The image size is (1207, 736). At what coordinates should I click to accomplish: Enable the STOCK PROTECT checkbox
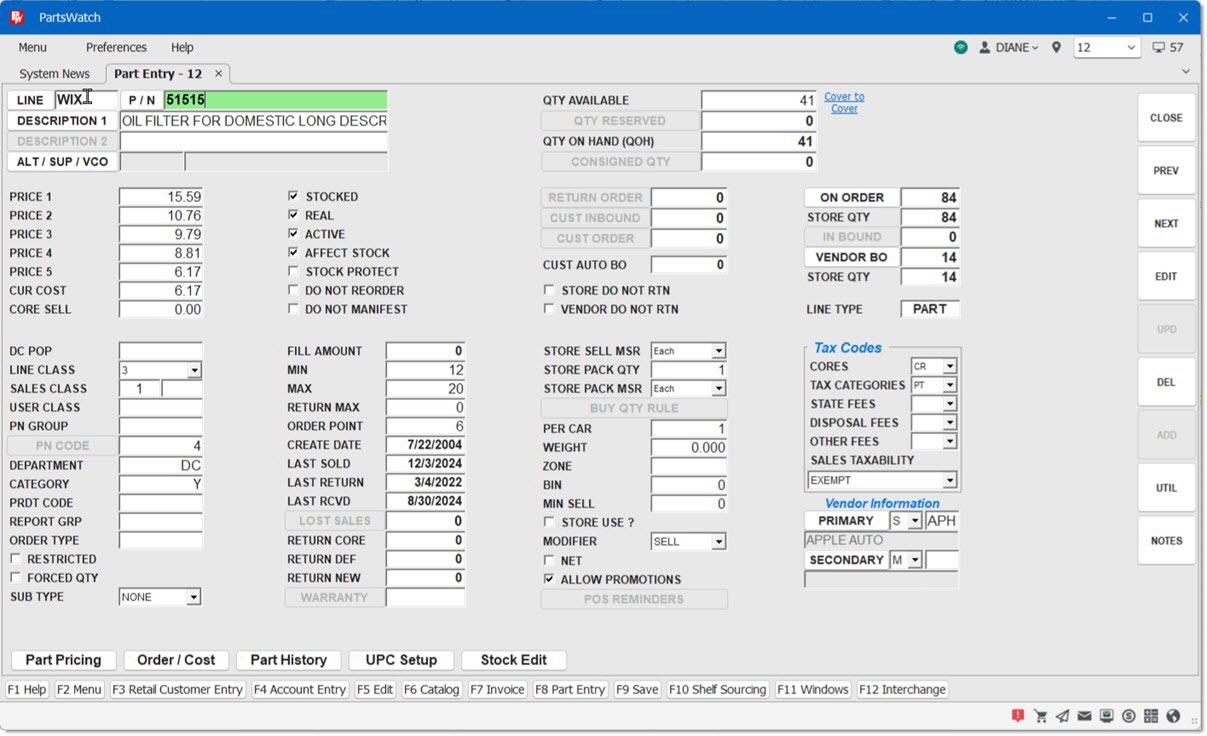(293, 272)
